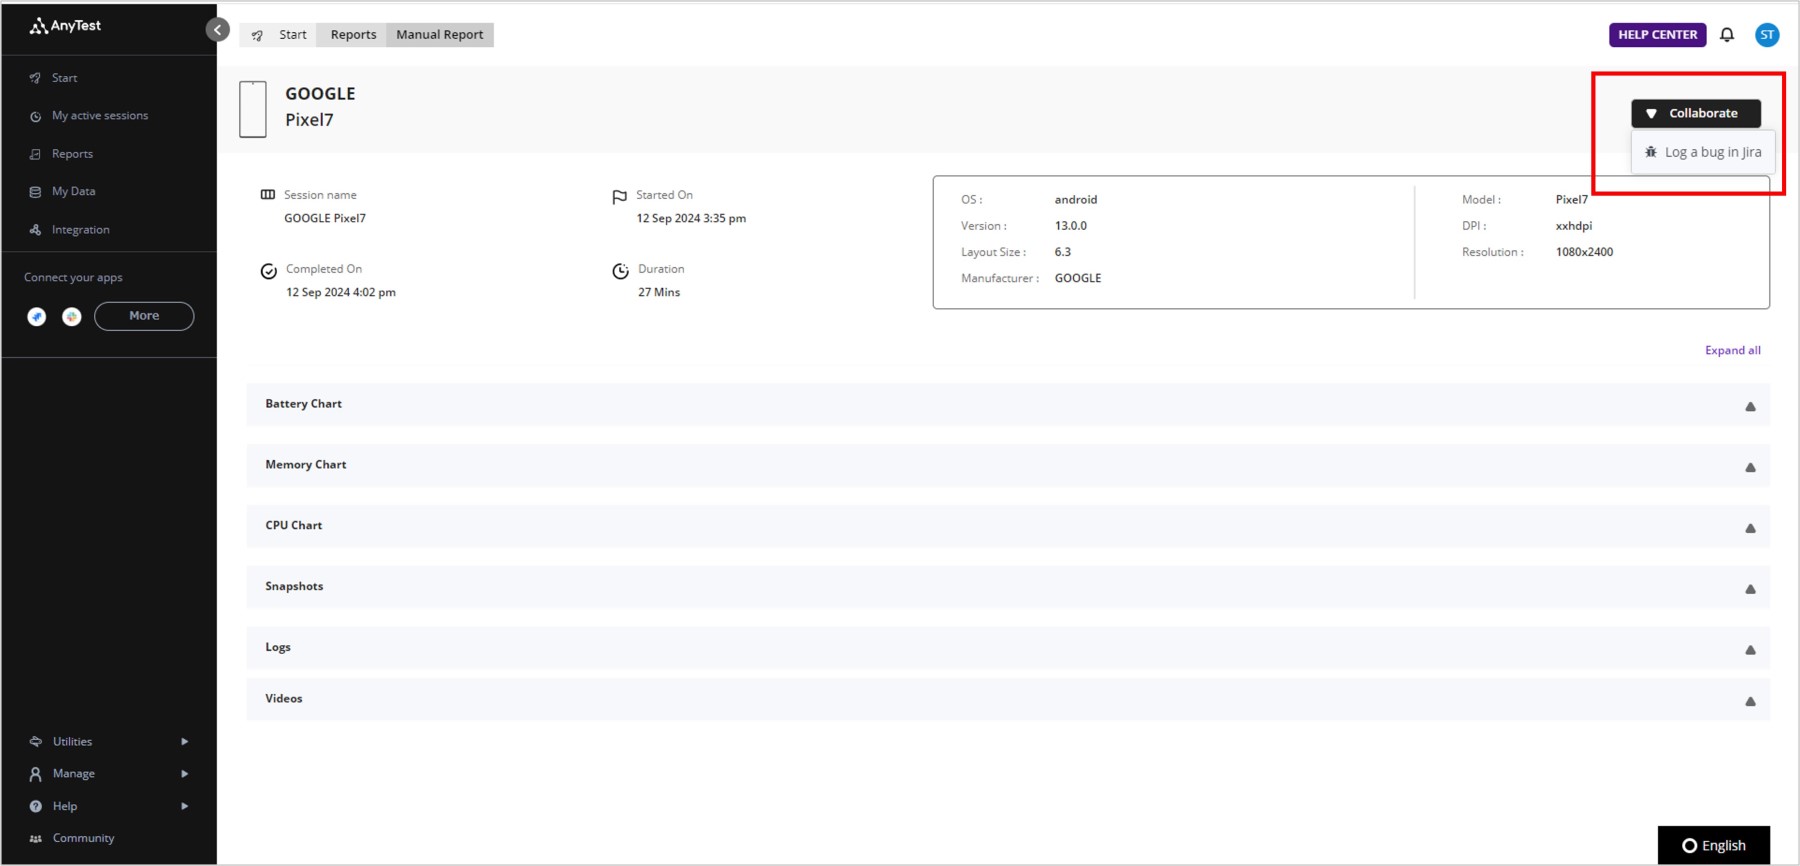Click the Collaborate dropdown button

(x=1696, y=113)
